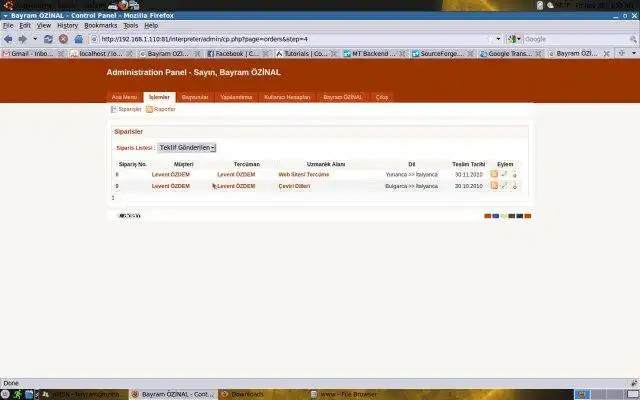Click details icon for order dated 30.10.2010

click(x=494, y=185)
